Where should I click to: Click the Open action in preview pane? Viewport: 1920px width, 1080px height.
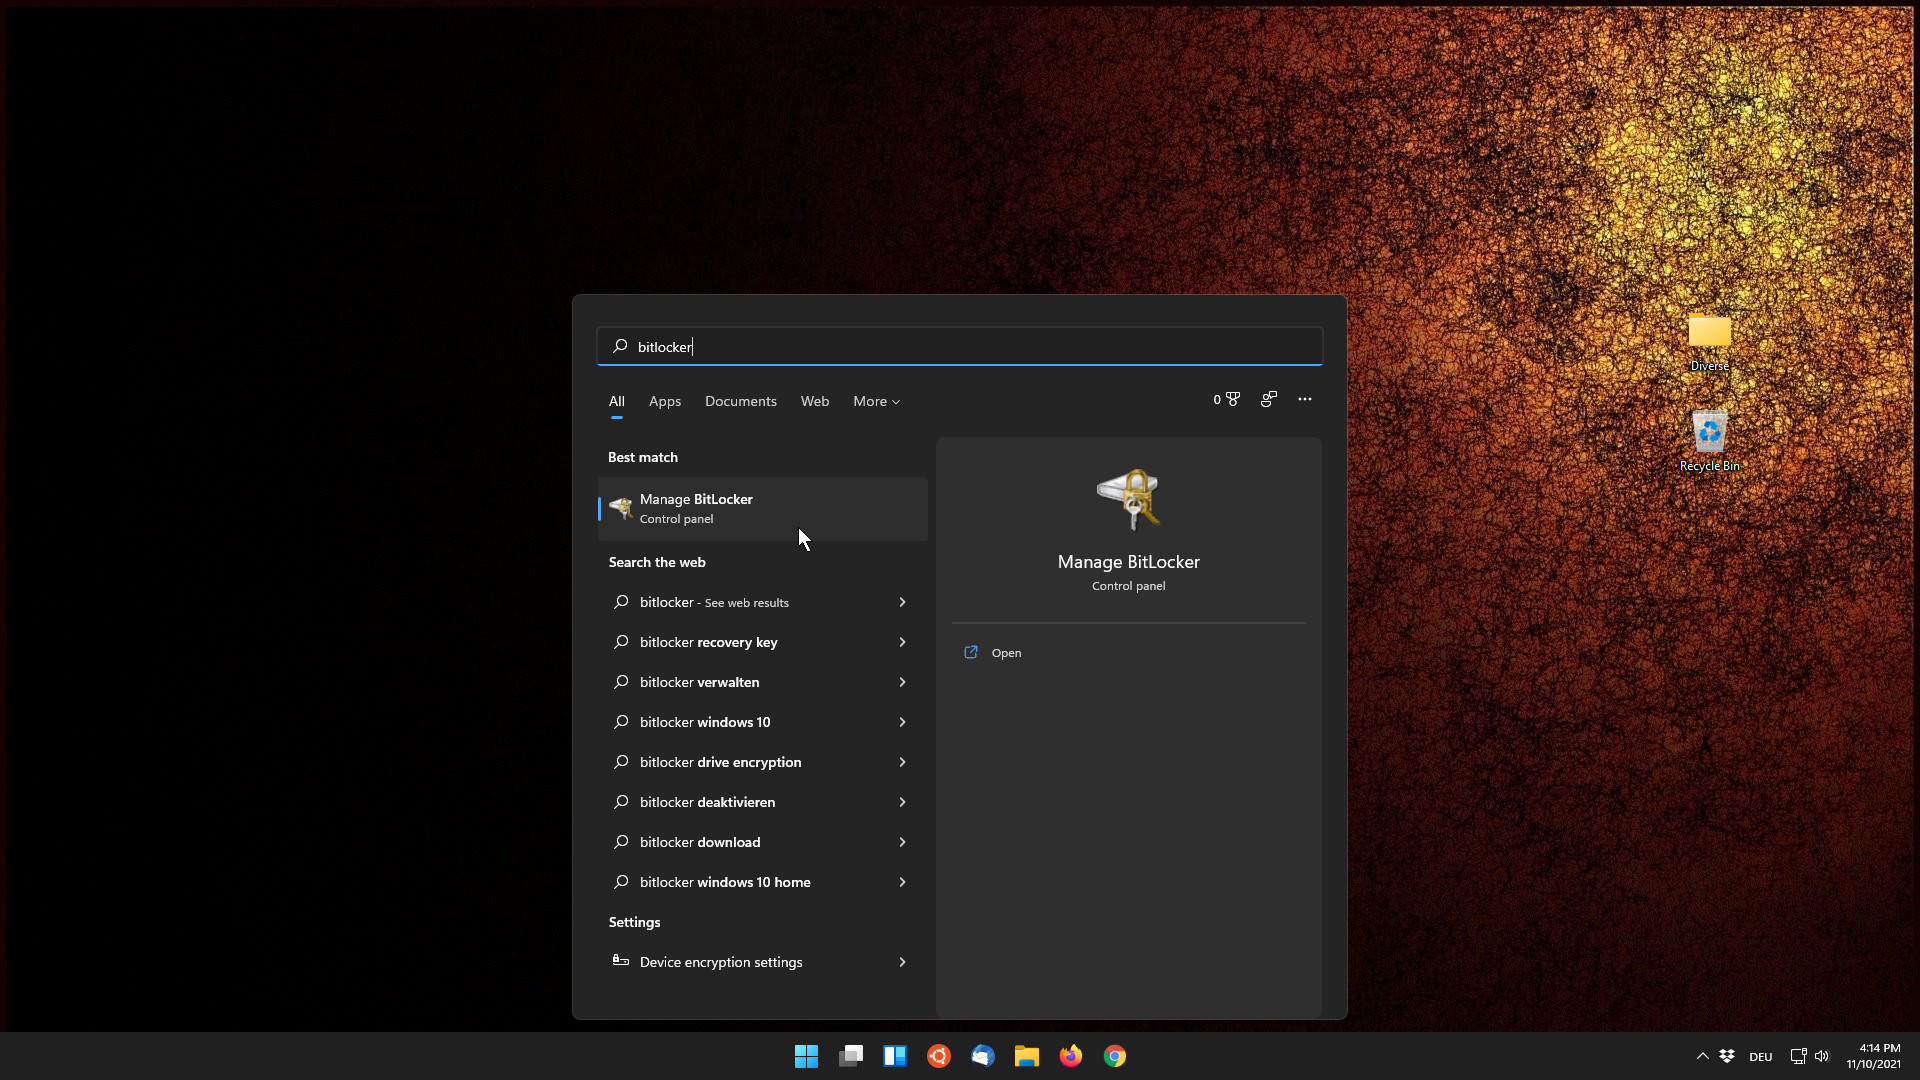pos(993,653)
